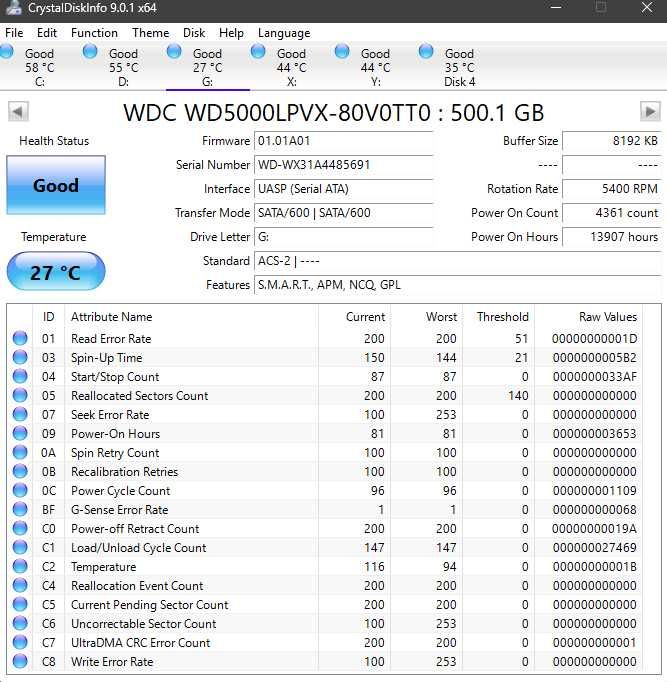Viewport: 667px width, 682px height.
Task: Click the Disk 4 health orb
Action: (x=426, y=51)
